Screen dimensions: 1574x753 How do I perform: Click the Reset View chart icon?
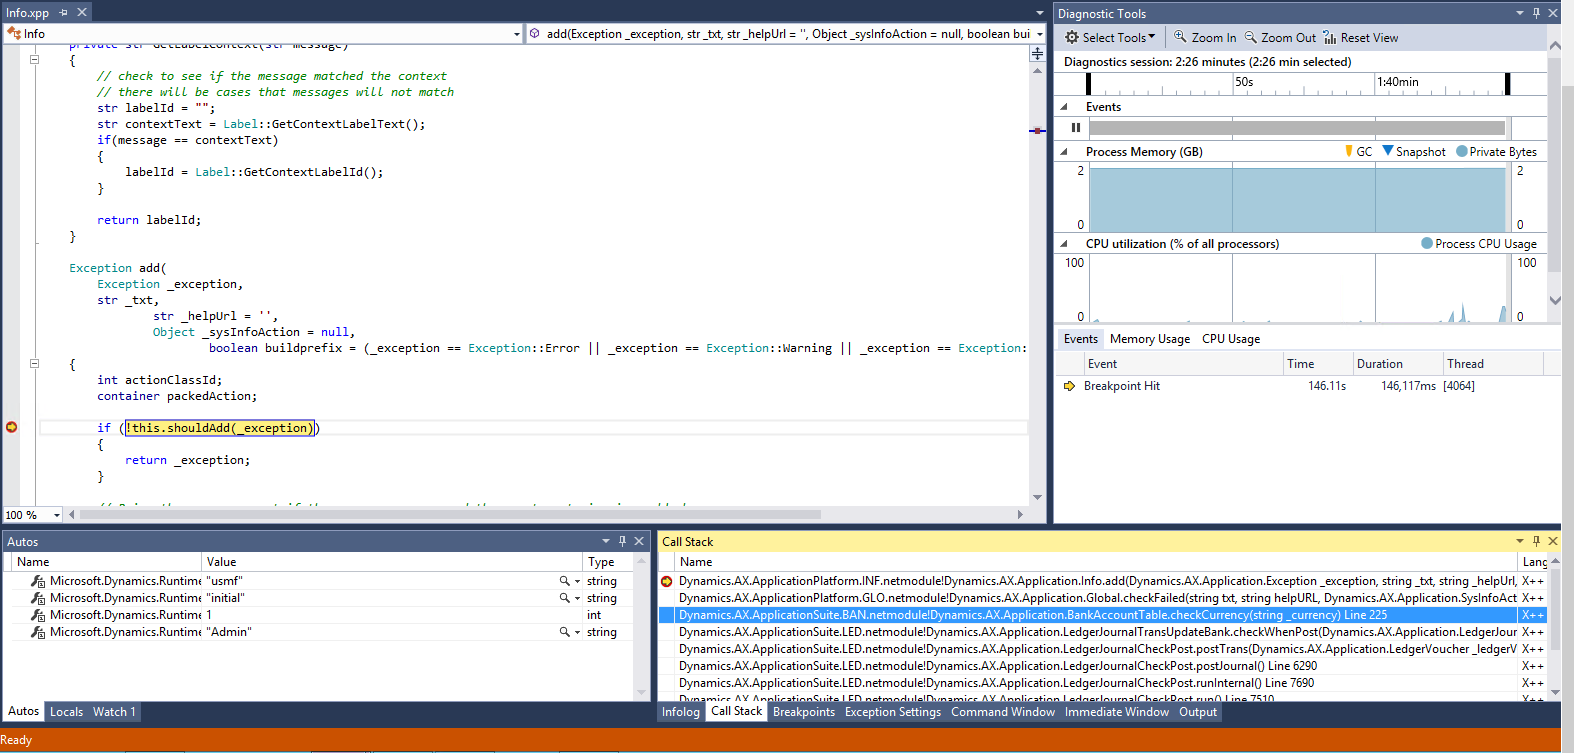1329,37
